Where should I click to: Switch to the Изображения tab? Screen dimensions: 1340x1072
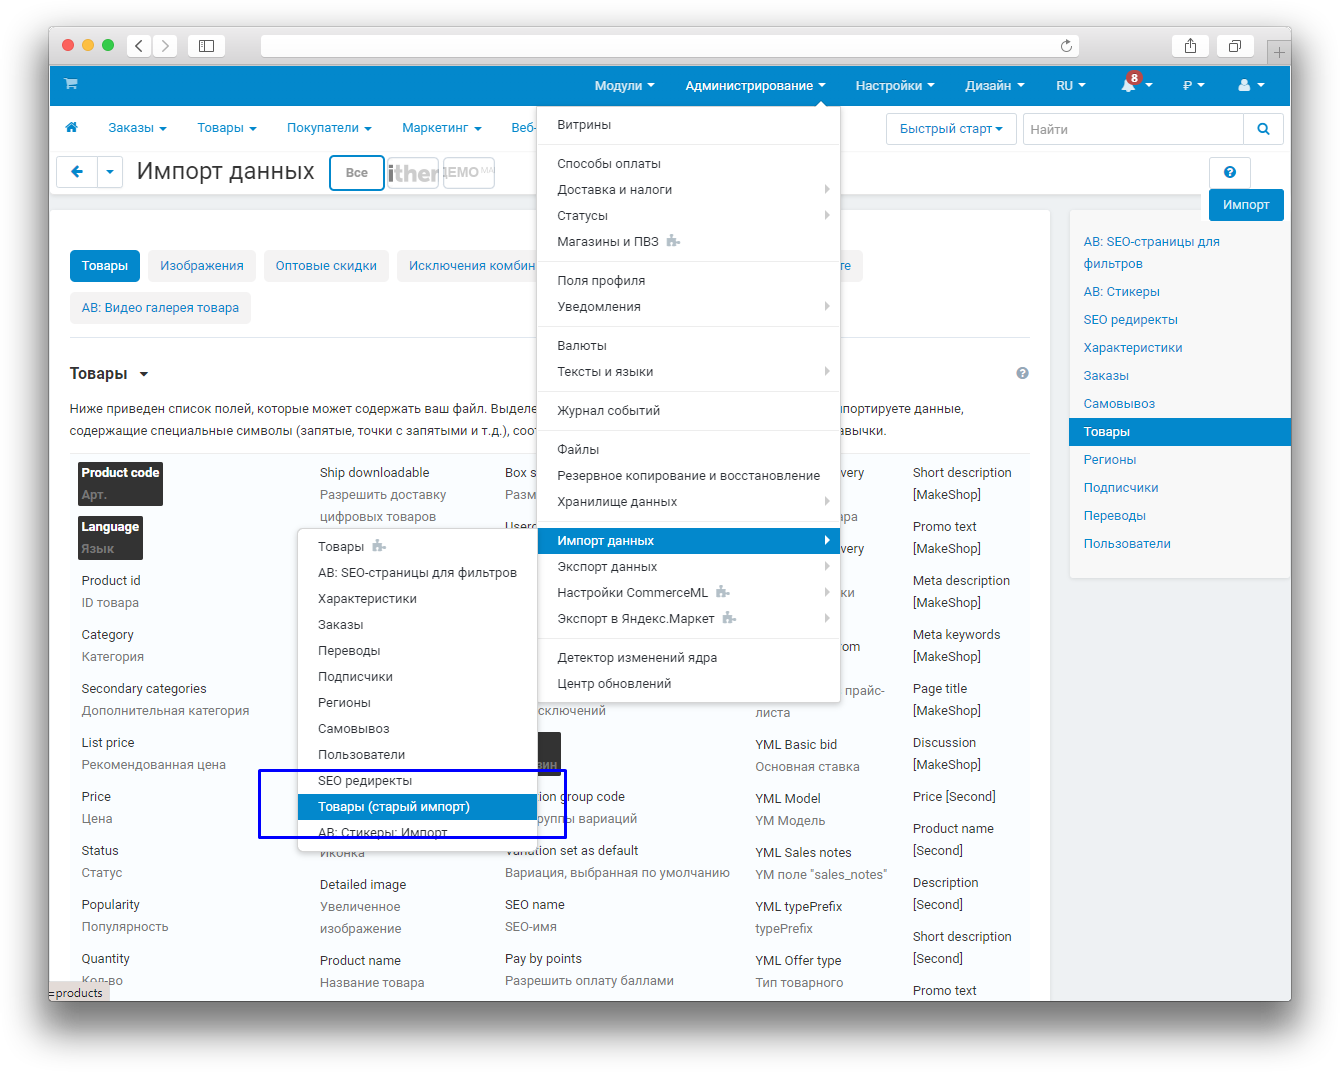coord(202,266)
